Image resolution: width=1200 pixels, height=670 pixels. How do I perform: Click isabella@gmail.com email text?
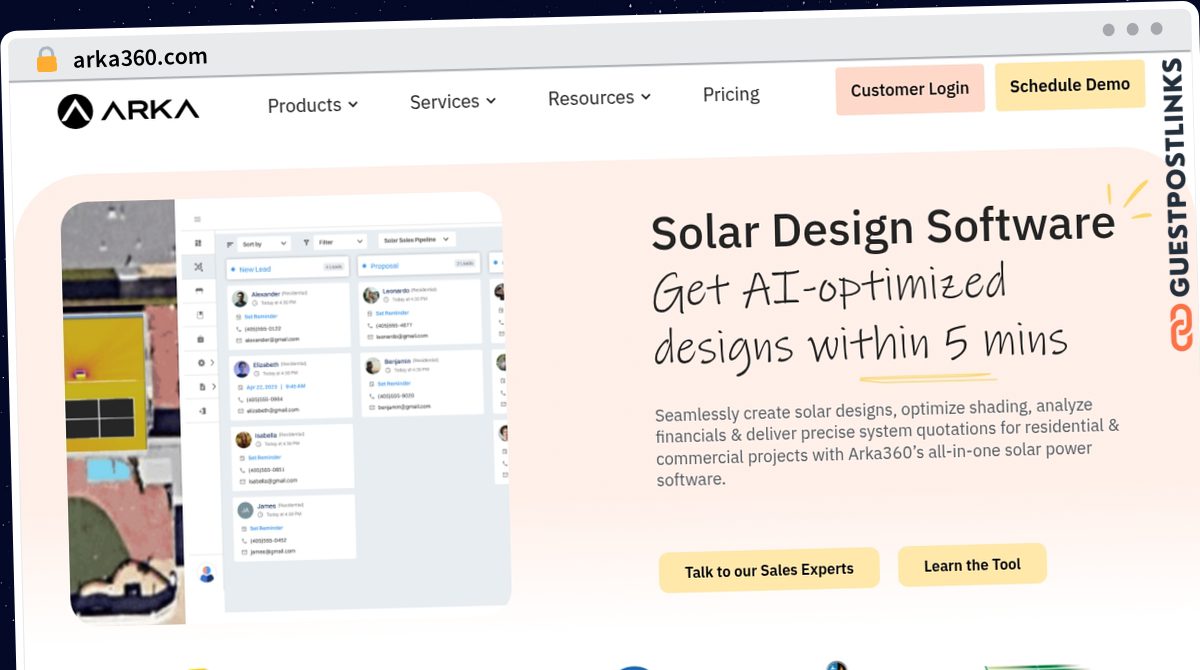click(x=273, y=481)
